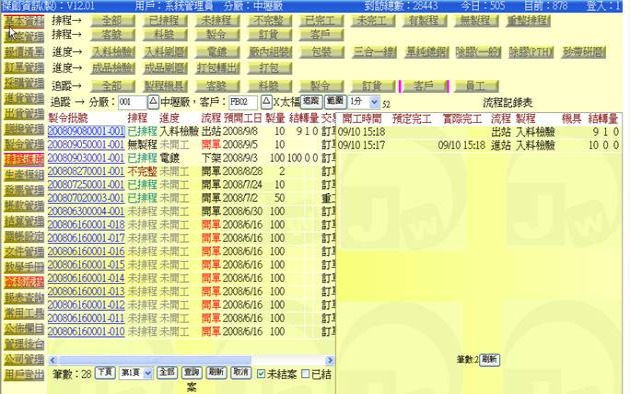The height and width of the screenshot is (394, 630).
Task: Check the 已結案 checkbox
Action: click(305, 374)
